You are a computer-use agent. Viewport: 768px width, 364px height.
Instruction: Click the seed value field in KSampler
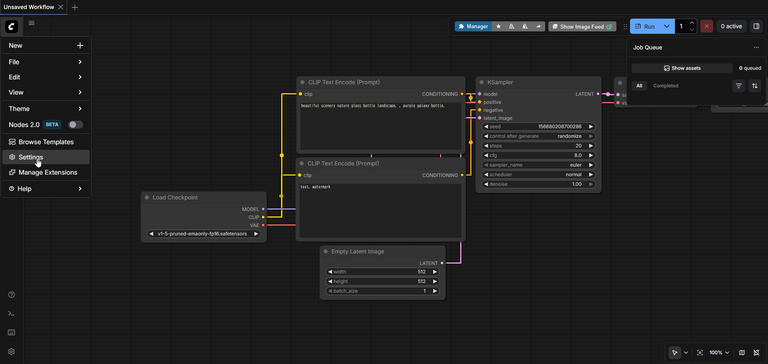tap(538, 126)
